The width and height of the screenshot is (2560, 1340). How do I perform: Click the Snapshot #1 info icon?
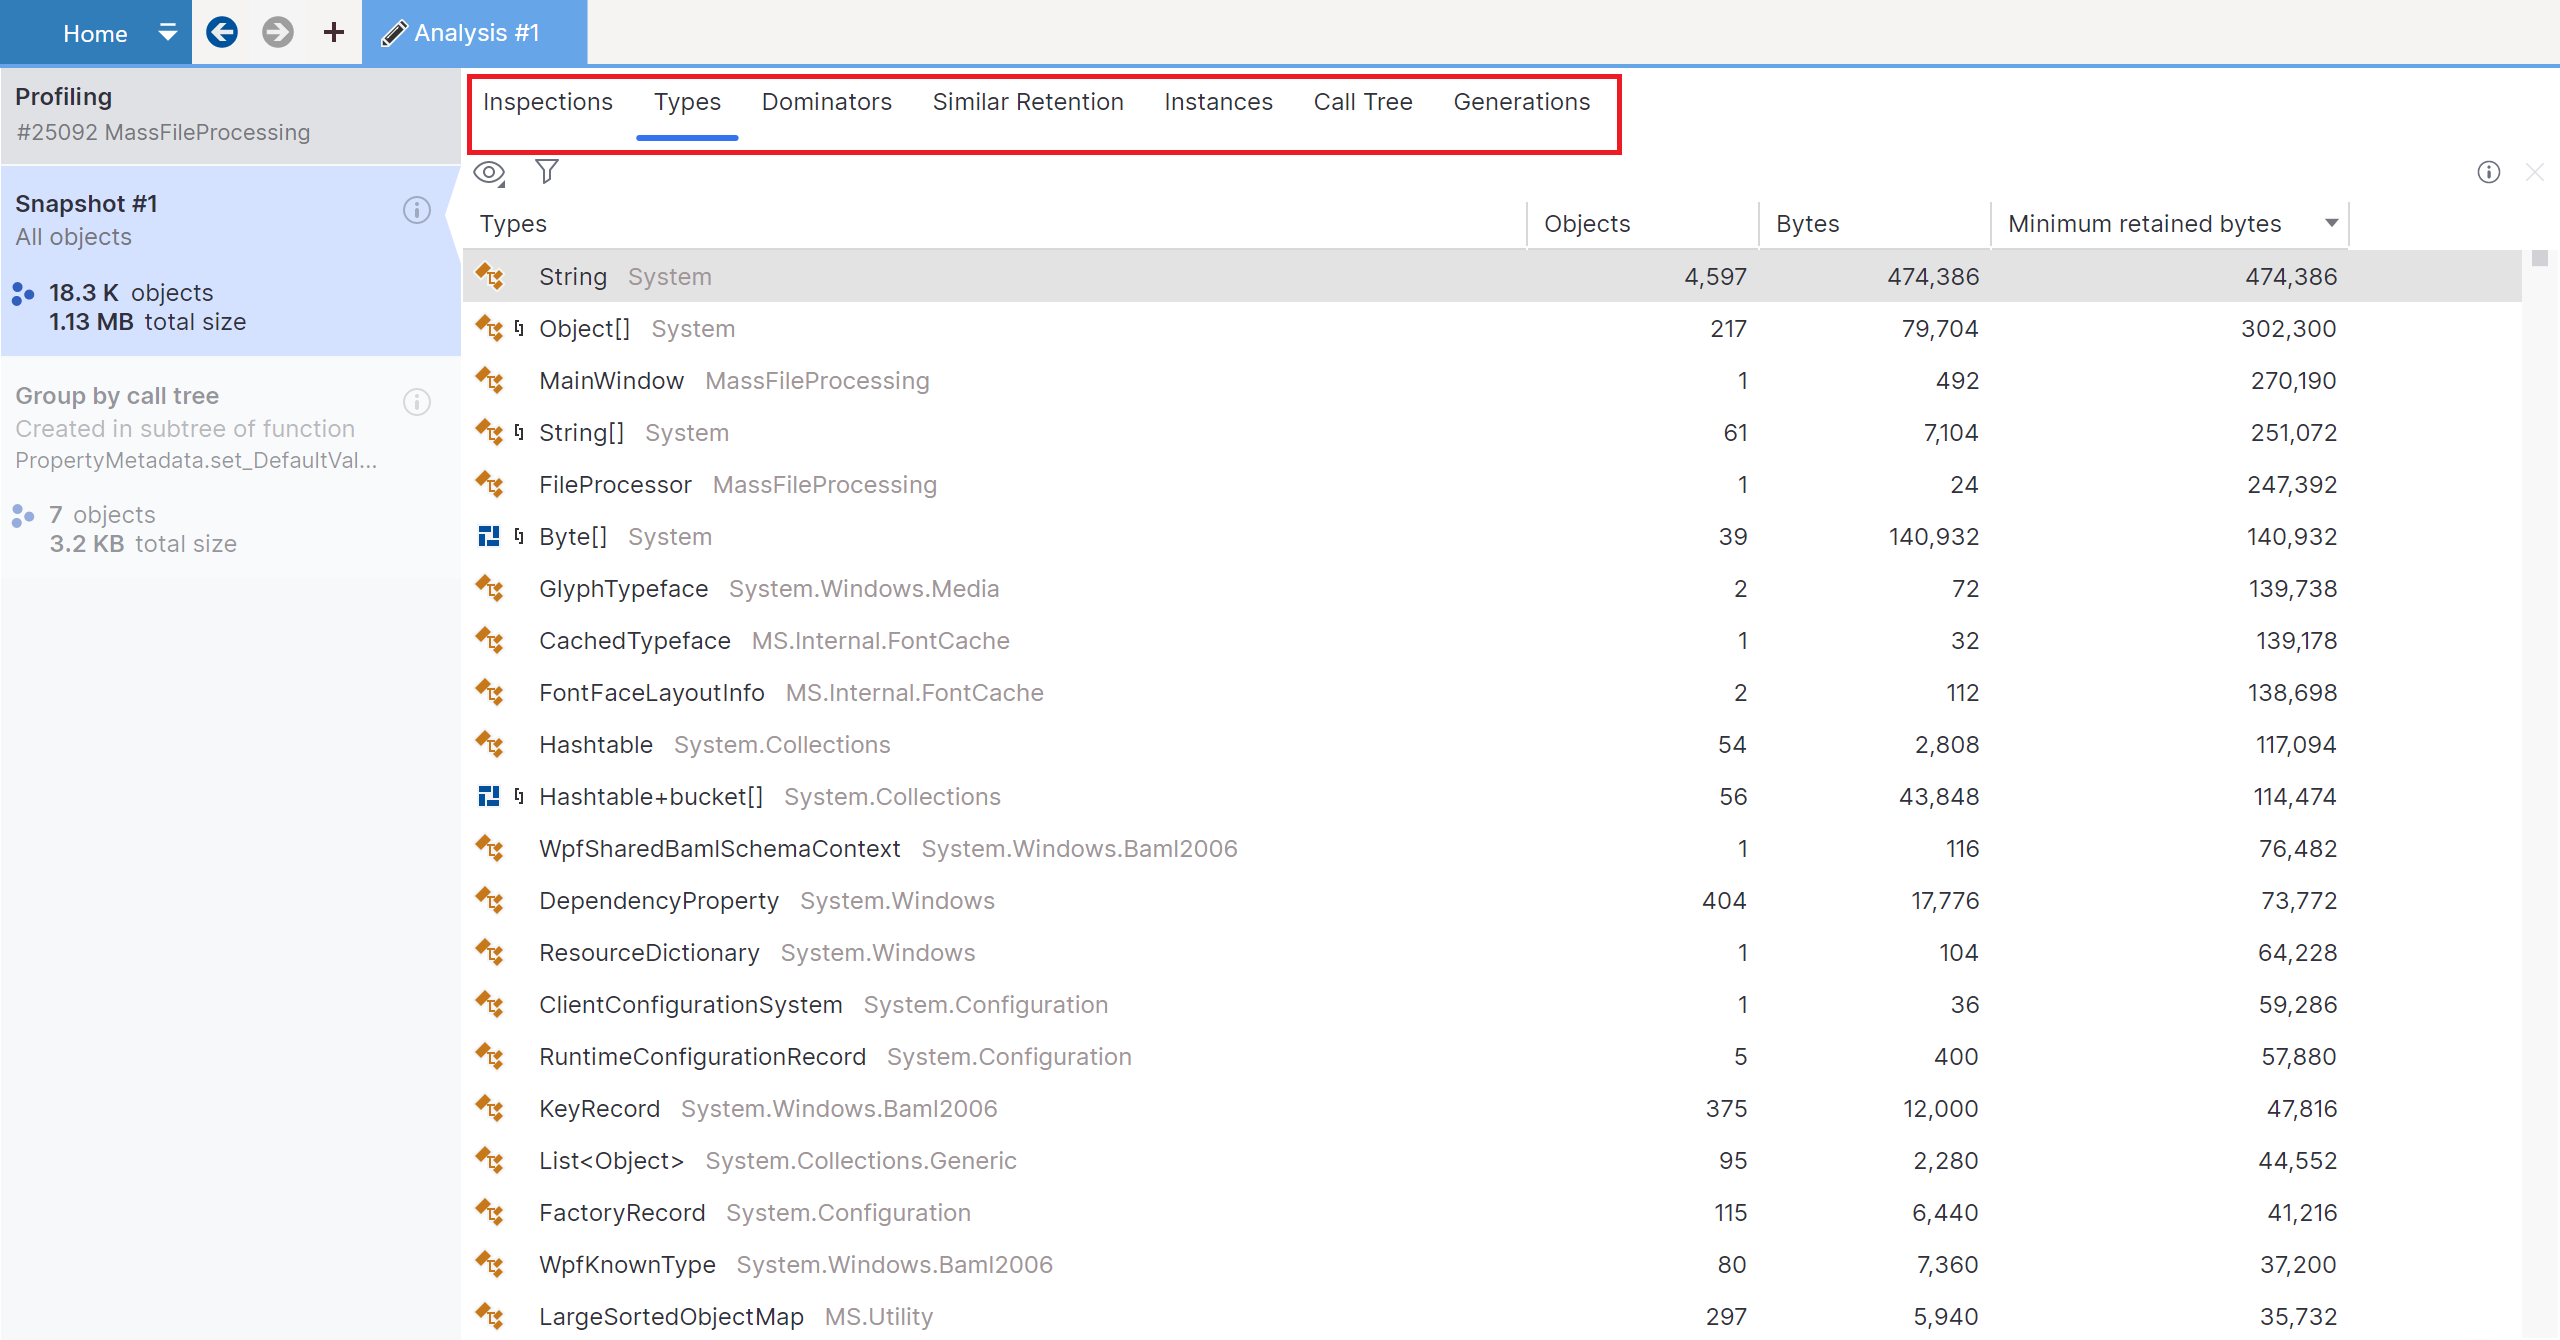[417, 211]
